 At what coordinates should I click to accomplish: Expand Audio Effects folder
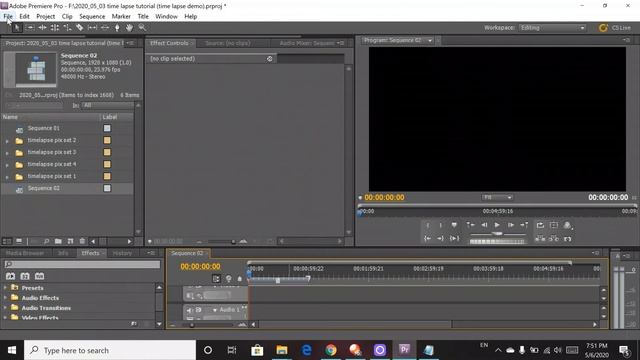tap(5, 298)
